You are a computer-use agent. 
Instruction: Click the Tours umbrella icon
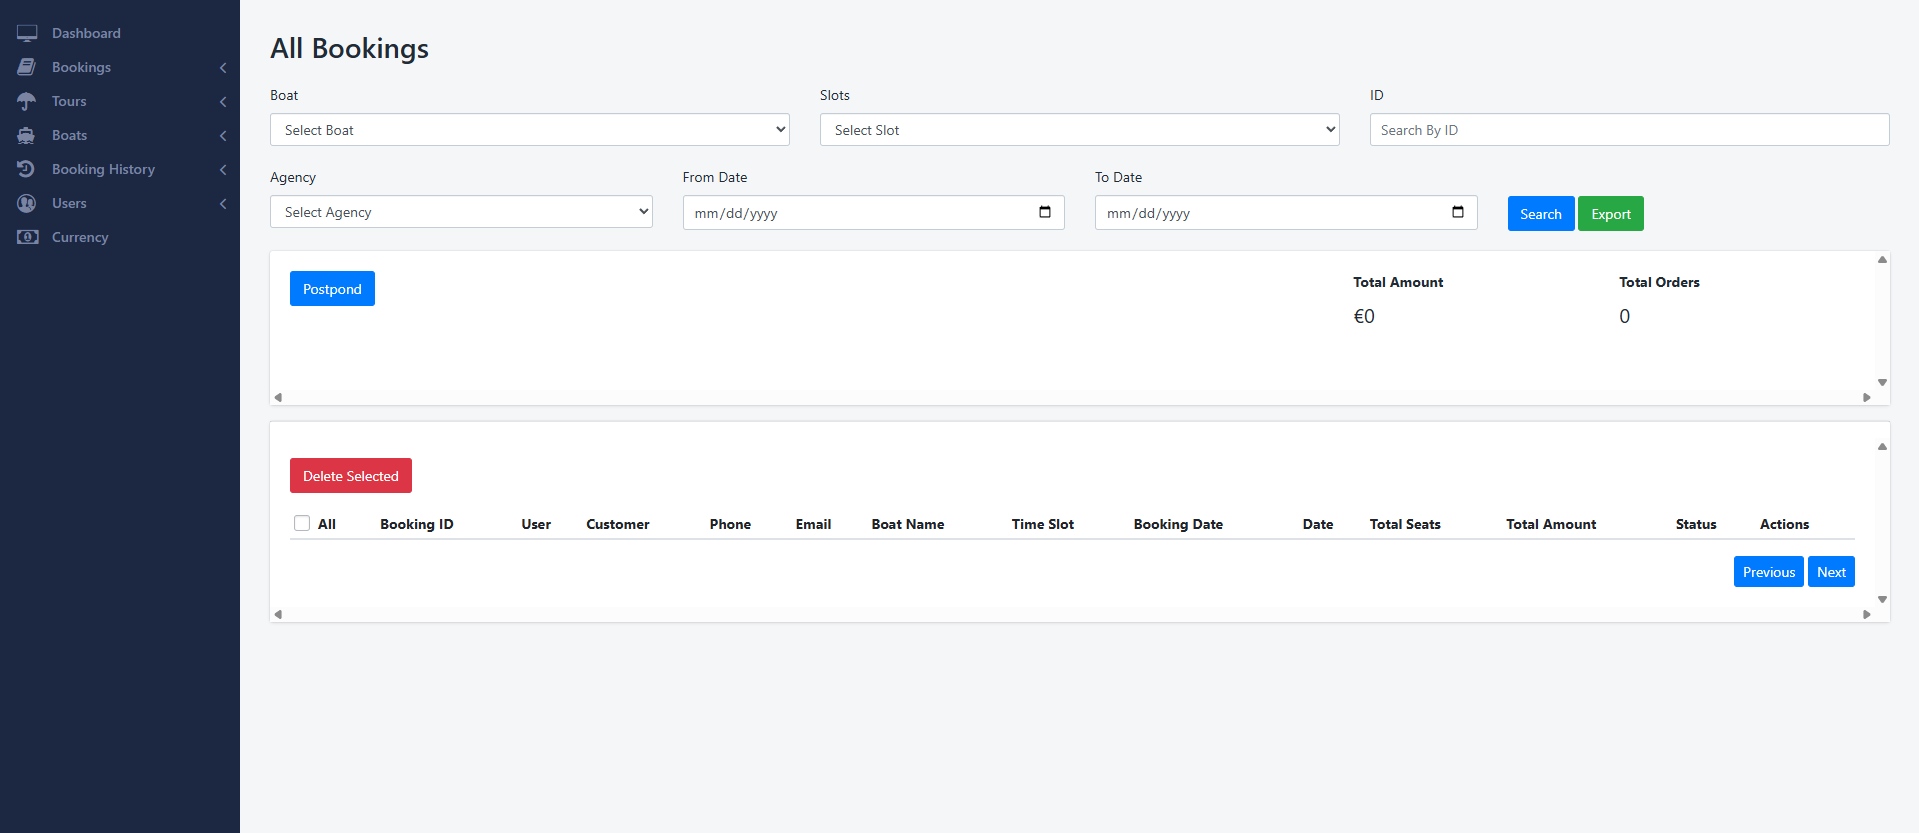27,101
